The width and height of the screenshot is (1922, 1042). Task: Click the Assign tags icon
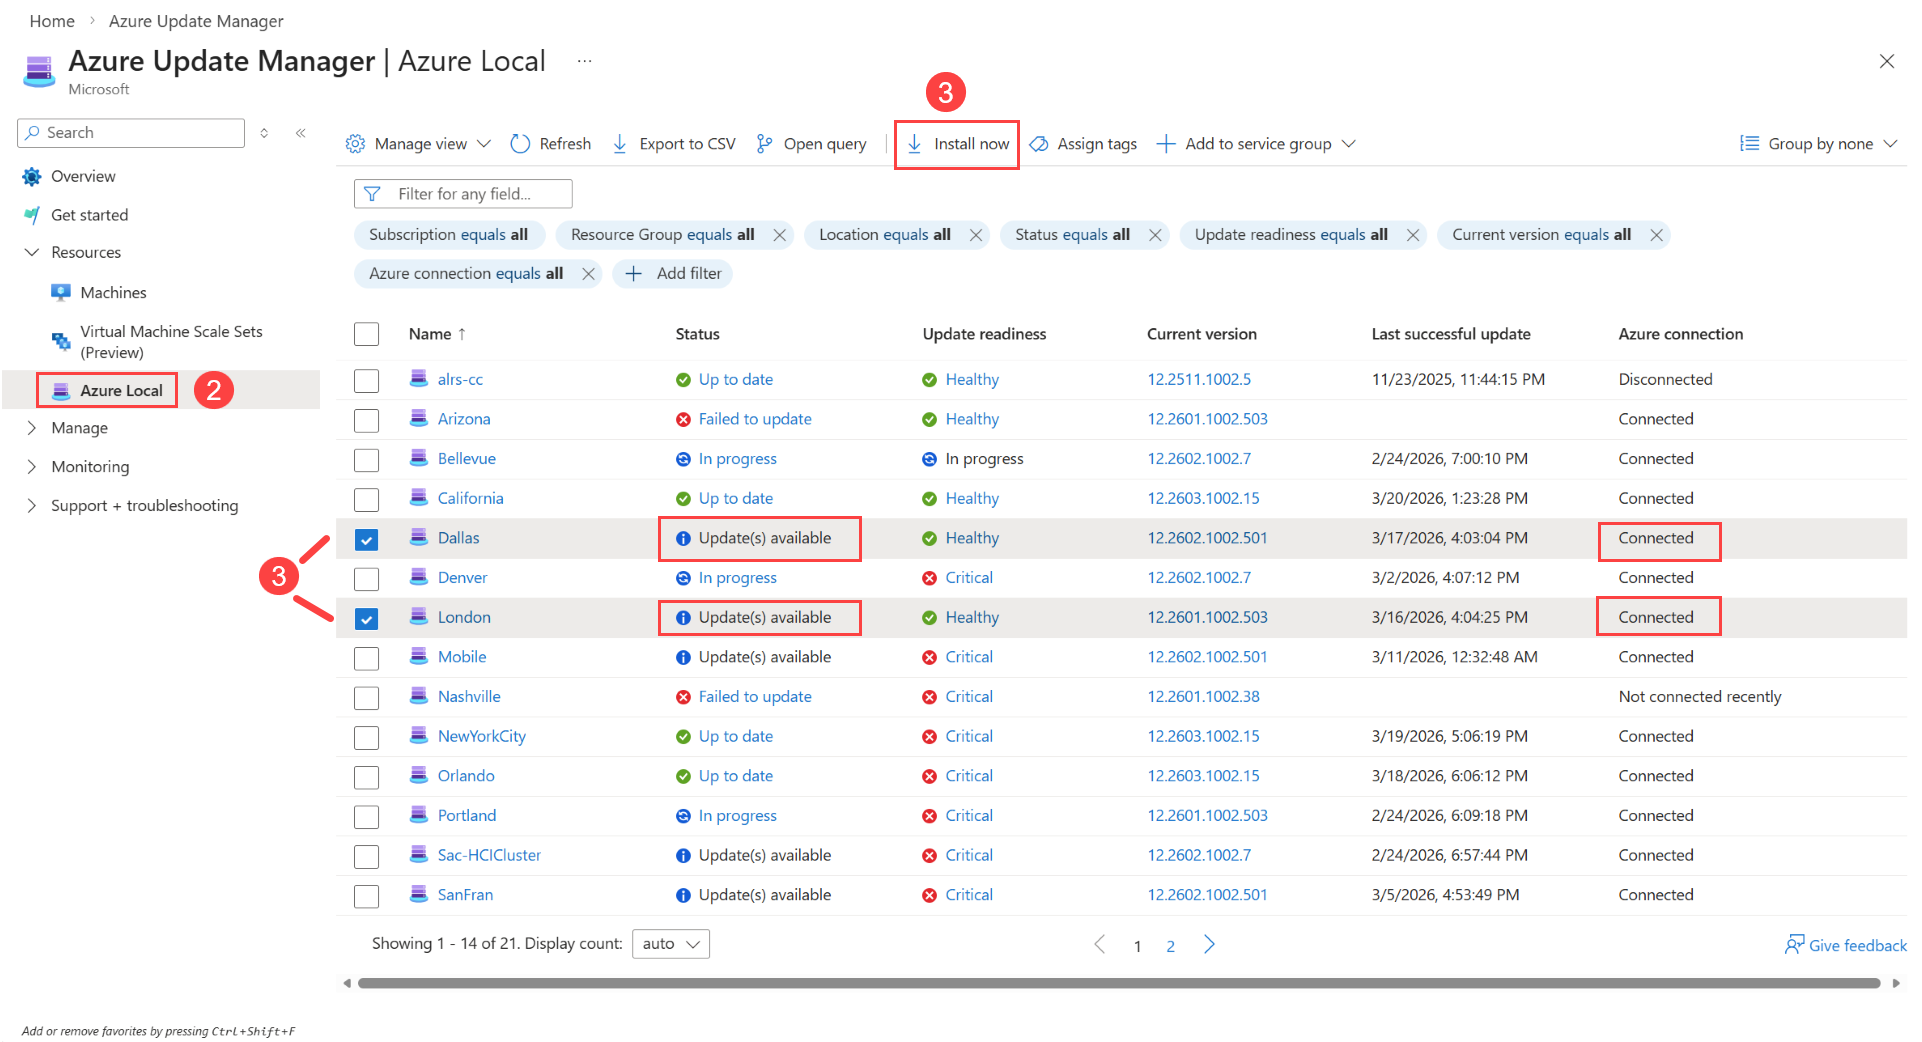pyautogui.click(x=1039, y=144)
